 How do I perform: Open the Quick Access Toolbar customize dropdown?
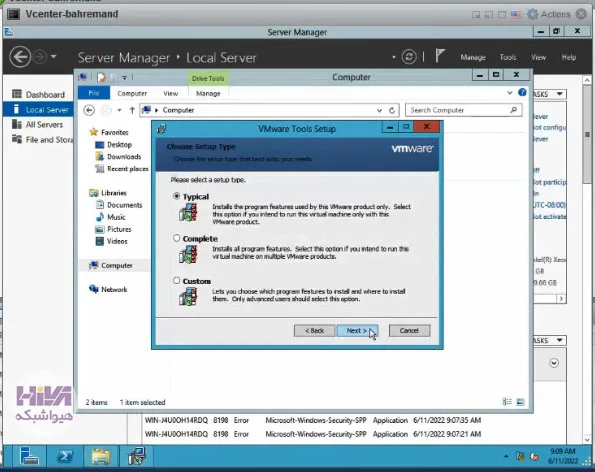pos(124,77)
